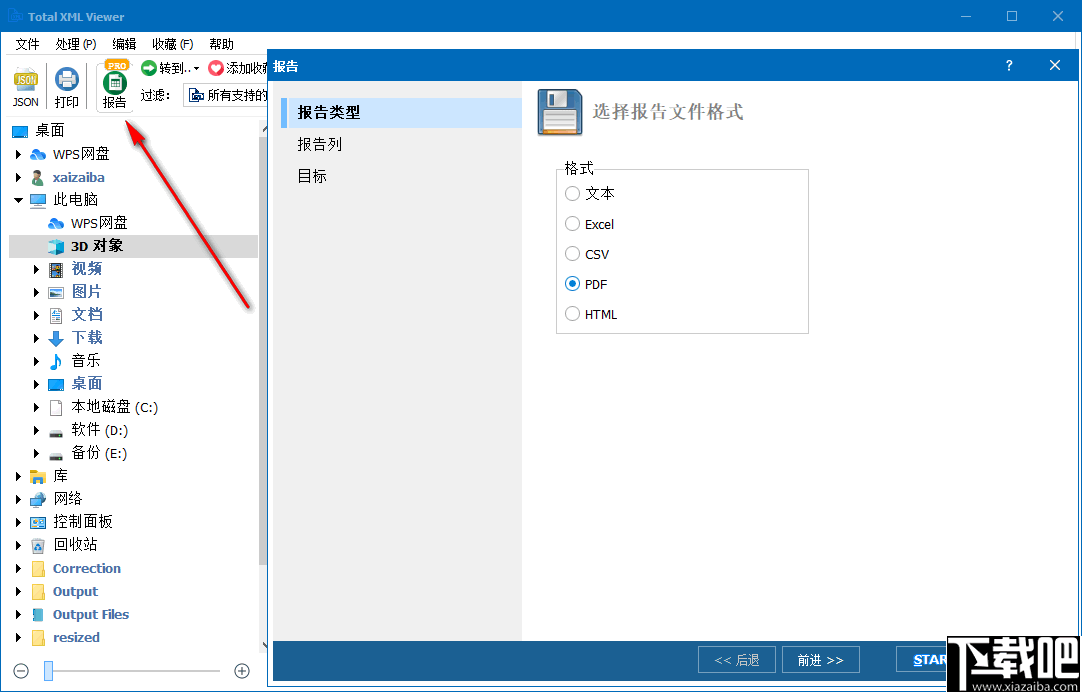1082x692 pixels.
Task: Switch to the 报告列 section
Action: pyautogui.click(x=320, y=144)
